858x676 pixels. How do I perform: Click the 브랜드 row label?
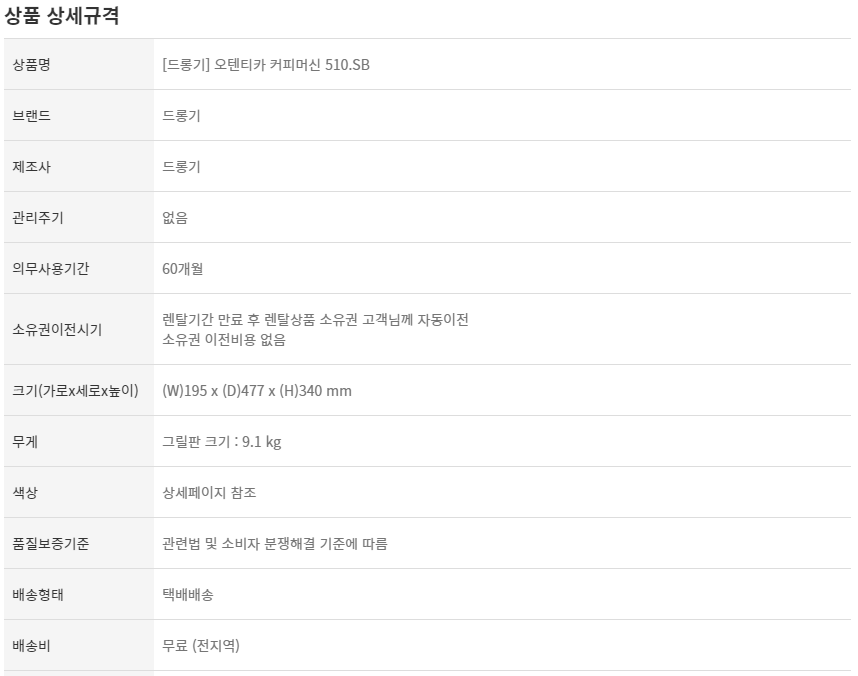[x=31, y=116]
